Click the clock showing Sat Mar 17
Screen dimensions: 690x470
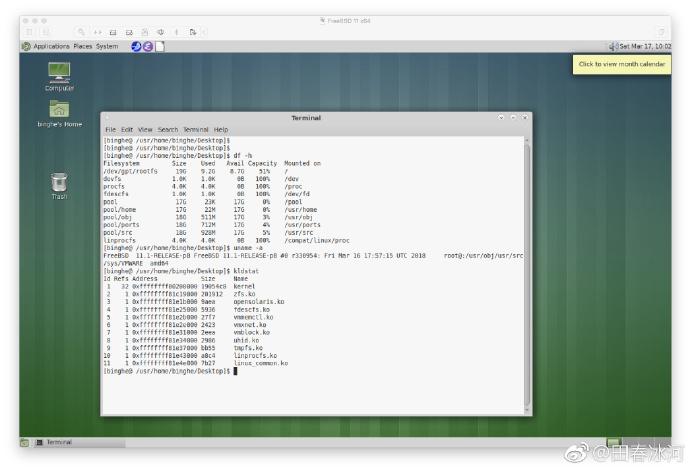coord(645,46)
